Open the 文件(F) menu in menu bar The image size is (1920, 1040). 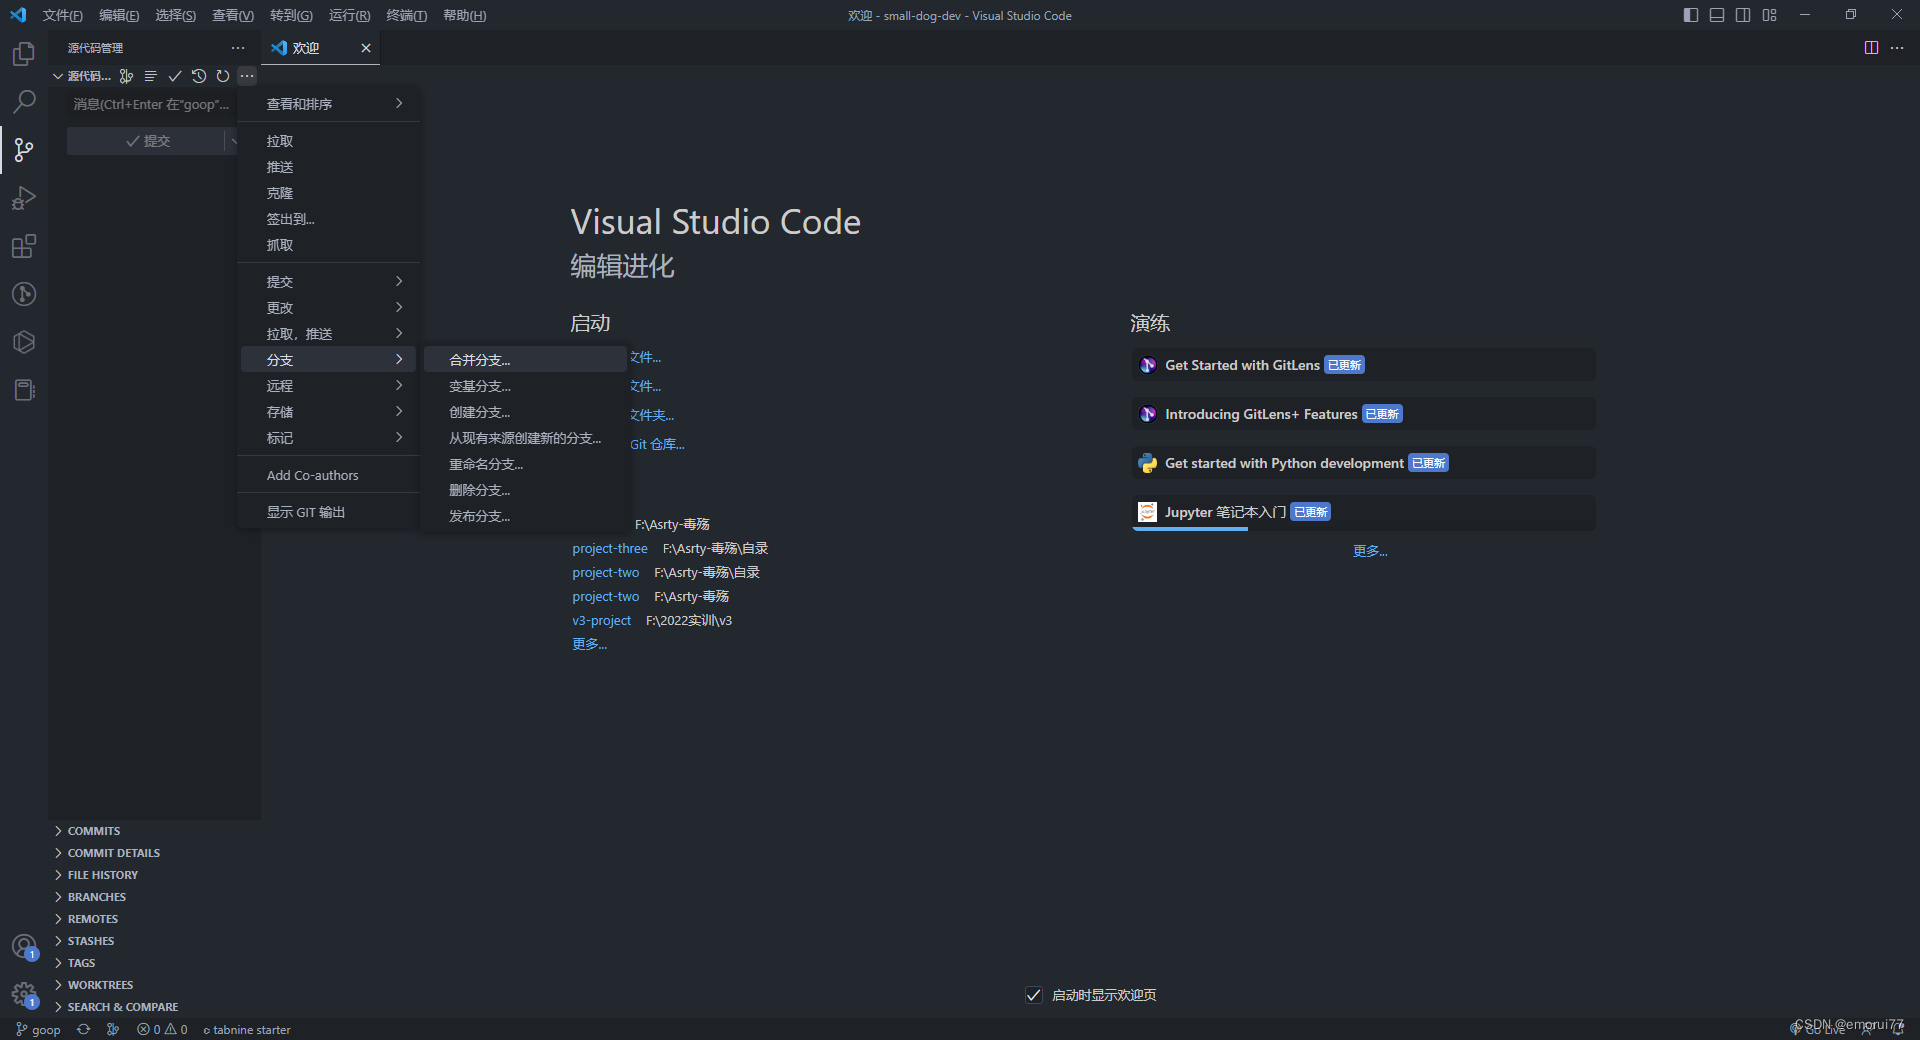coord(62,15)
